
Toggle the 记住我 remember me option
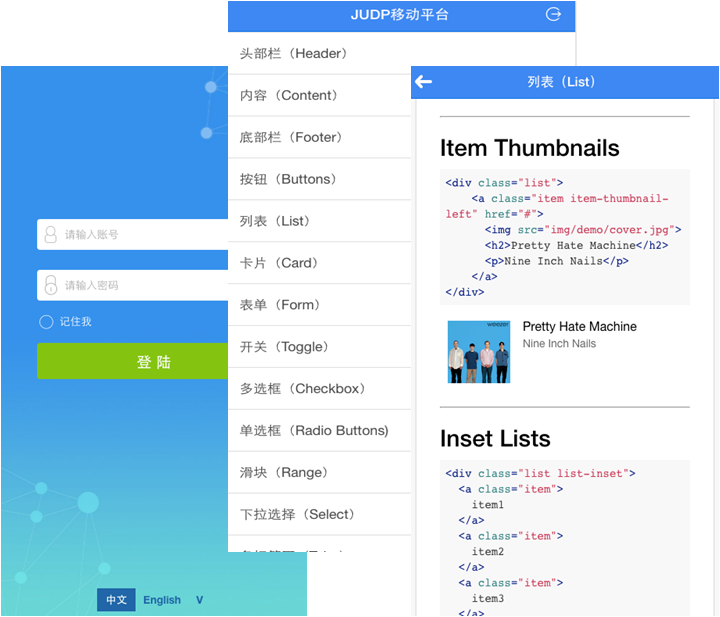point(46,322)
